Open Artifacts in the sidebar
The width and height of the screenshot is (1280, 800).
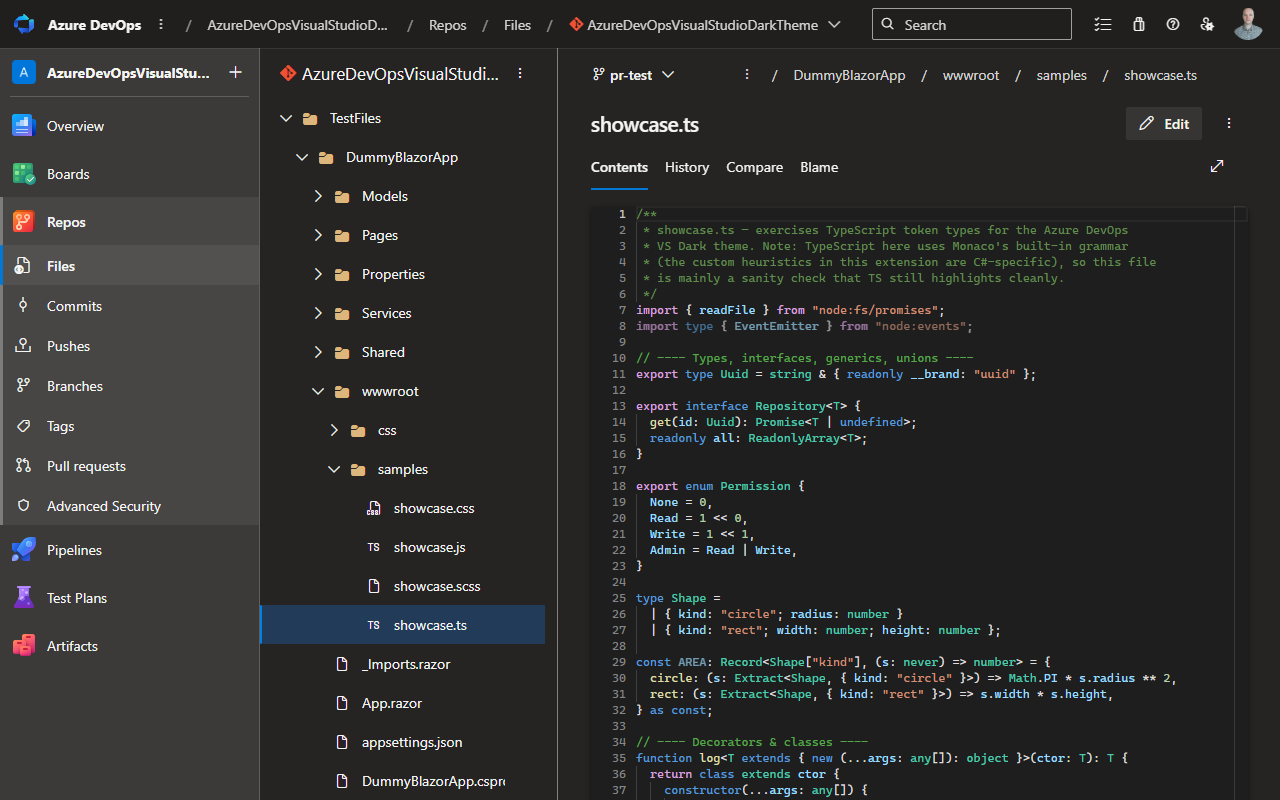130,646
